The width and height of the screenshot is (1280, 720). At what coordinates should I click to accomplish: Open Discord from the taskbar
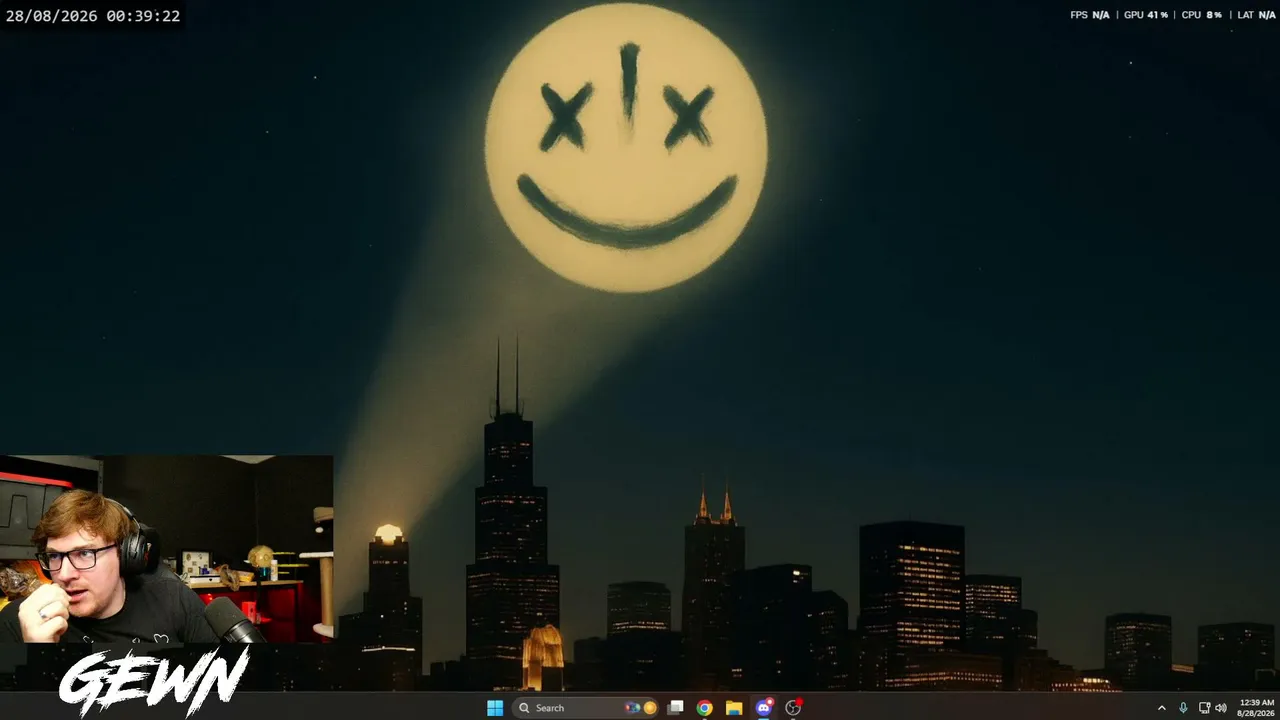pyautogui.click(x=764, y=708)
